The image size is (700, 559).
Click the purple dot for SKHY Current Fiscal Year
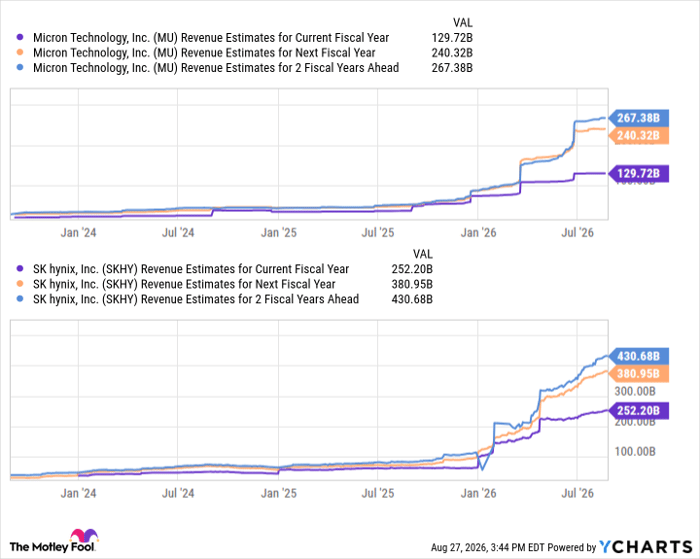pyautogui.click(x=20, y=269)
